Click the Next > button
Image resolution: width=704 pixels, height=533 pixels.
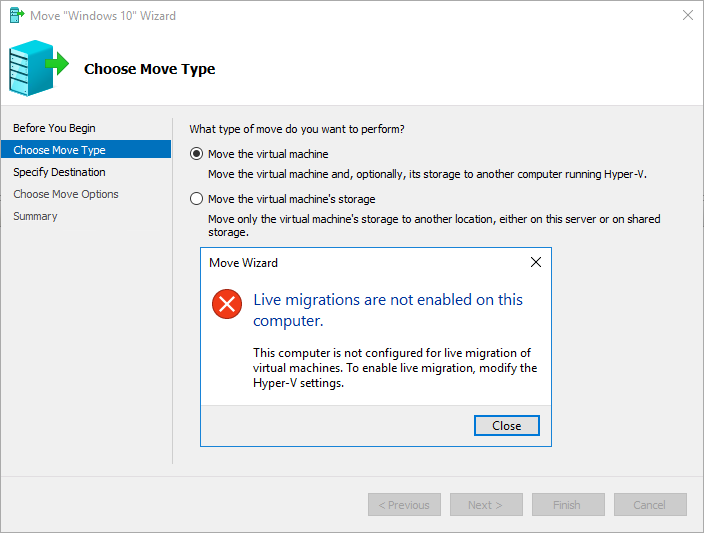tap(486, 505)
